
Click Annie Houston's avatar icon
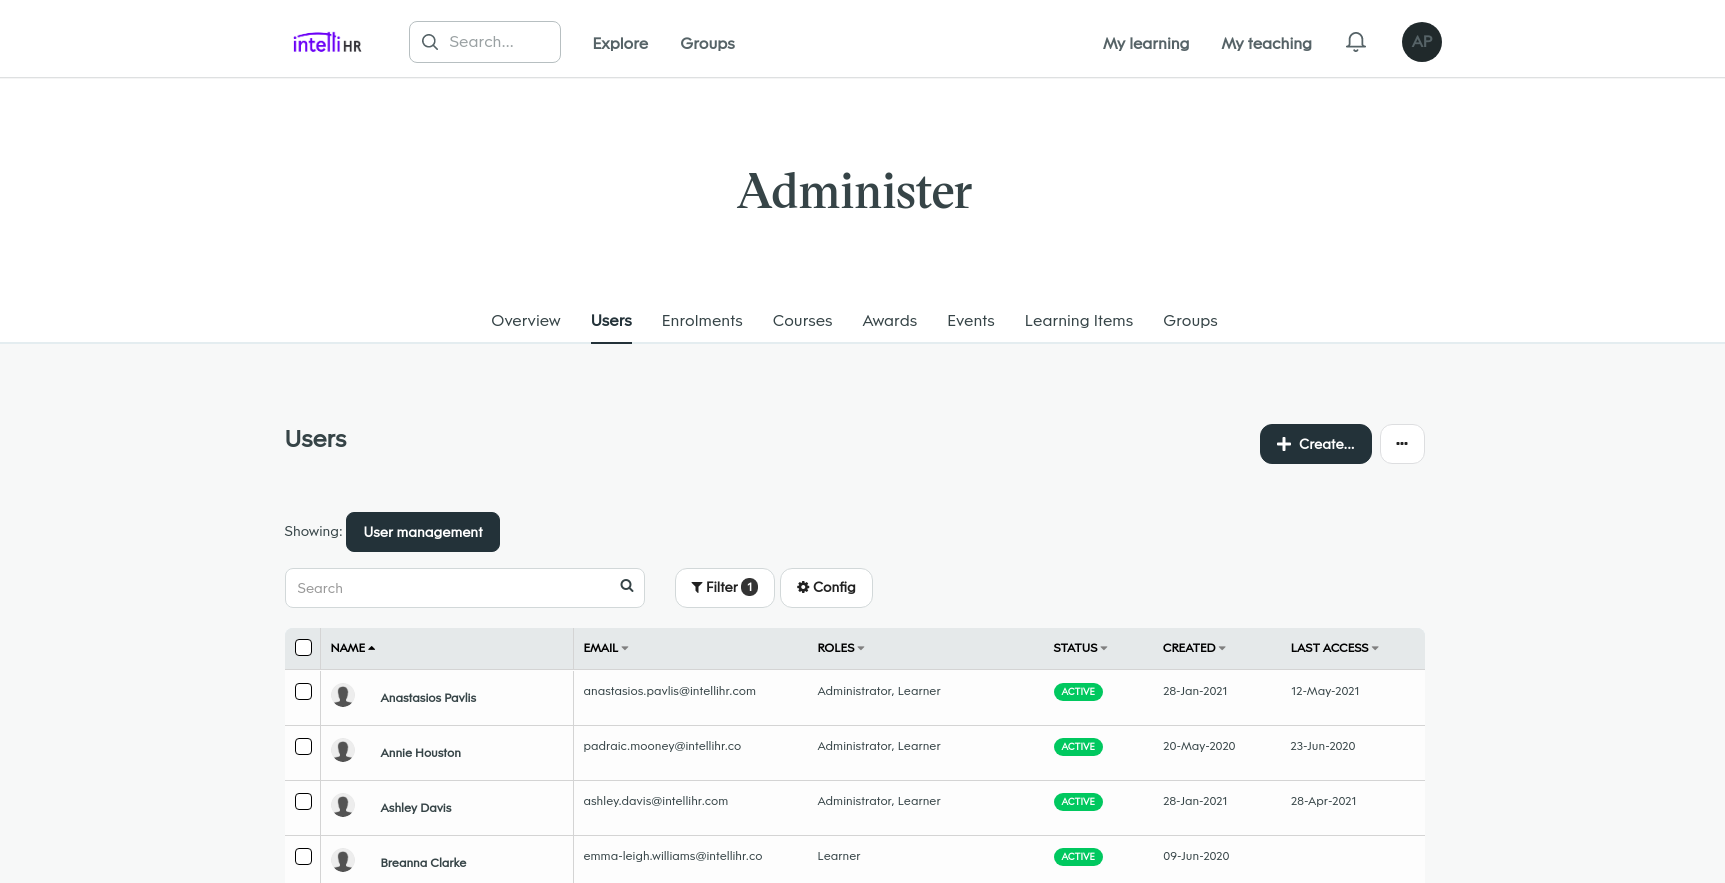point(343,751)
